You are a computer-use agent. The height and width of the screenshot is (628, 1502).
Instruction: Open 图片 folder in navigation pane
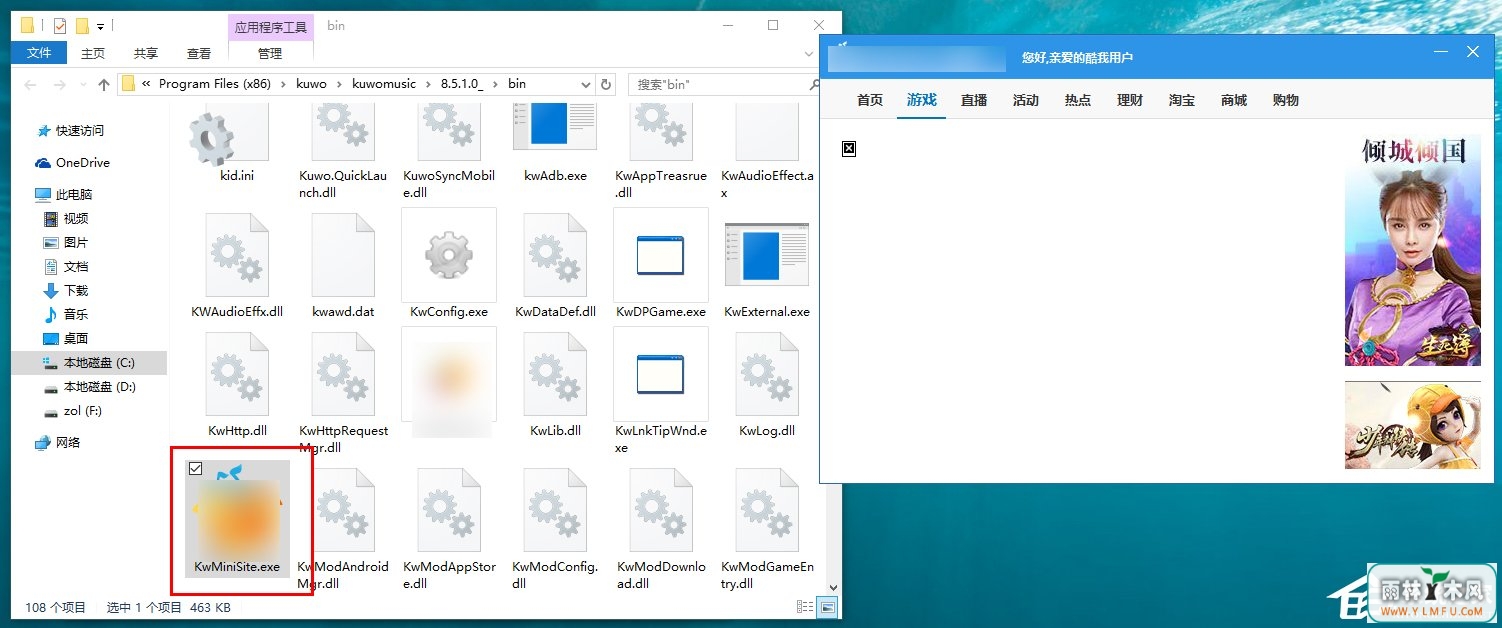pos(76,243)
